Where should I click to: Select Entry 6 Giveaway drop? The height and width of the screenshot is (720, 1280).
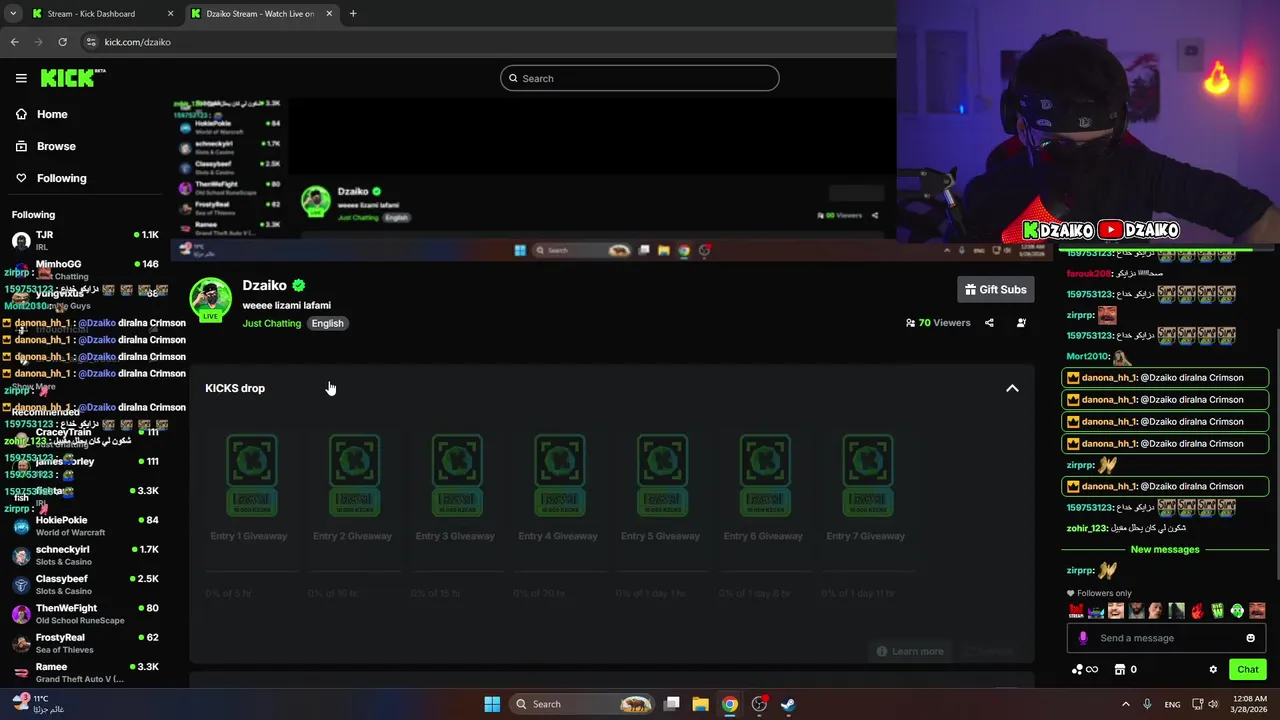pyautogui.click(x=764, y=488)
